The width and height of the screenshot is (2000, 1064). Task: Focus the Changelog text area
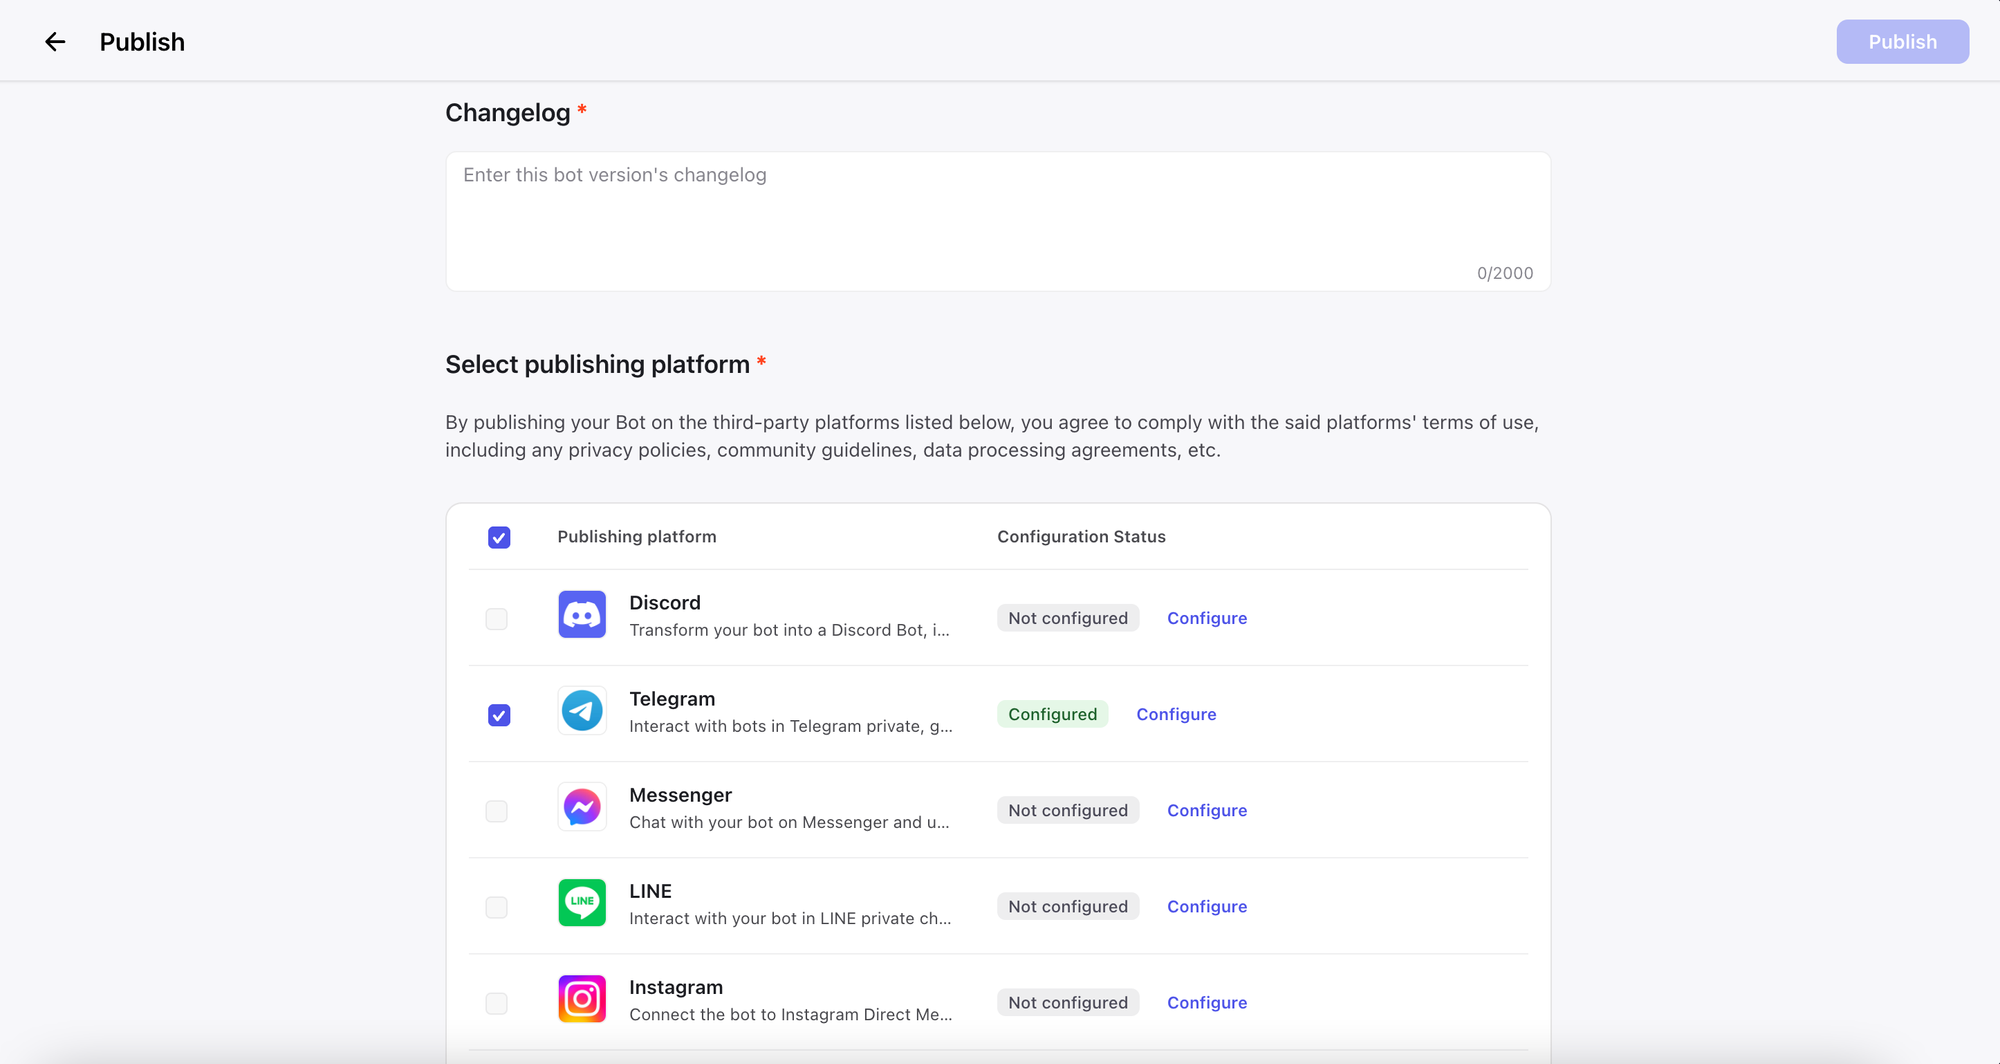pos(998,222)
